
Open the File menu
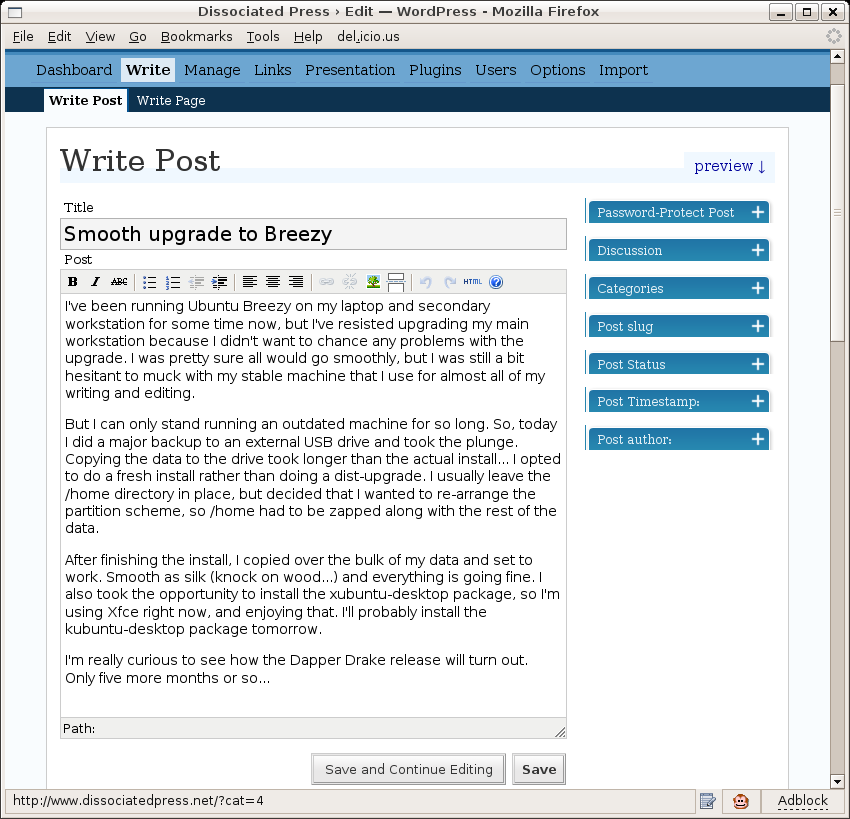[23, 36]
